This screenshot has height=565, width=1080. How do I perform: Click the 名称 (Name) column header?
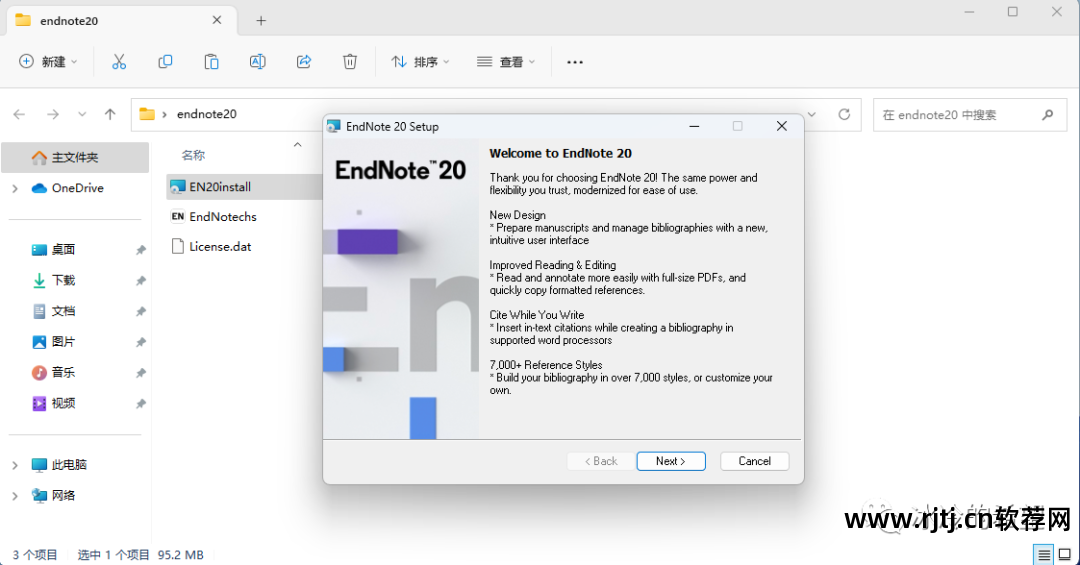(x=193, y=156)
